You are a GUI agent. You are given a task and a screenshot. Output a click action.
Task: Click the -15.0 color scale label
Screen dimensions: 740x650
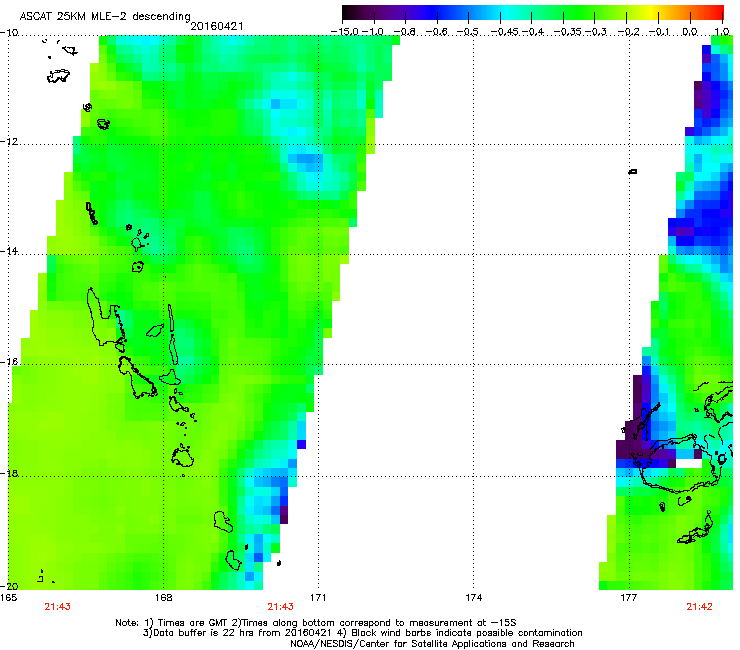(345, 32)
